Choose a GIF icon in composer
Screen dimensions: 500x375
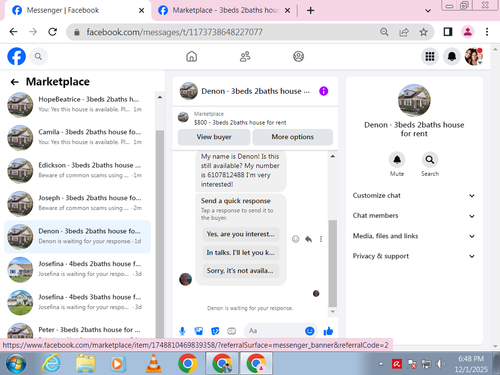[232, 331]
